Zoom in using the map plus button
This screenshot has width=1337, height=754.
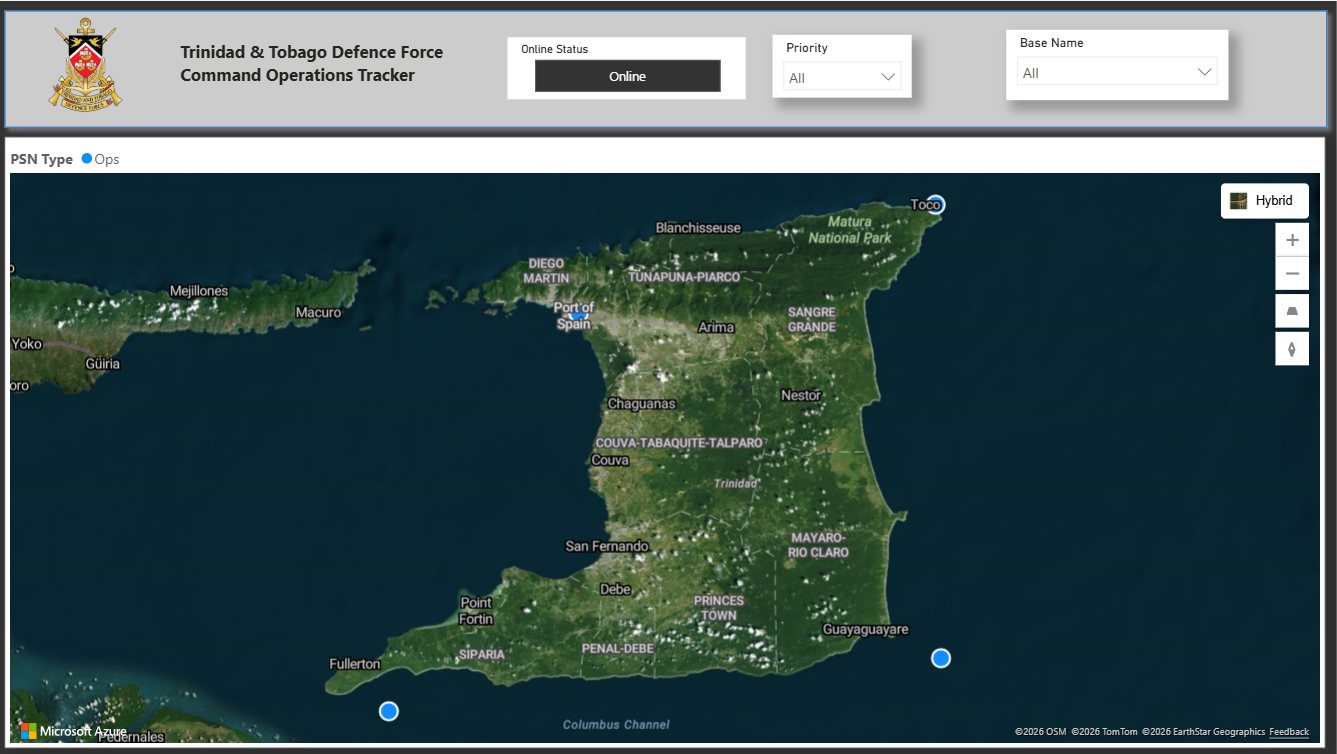tap(1292, 240)
